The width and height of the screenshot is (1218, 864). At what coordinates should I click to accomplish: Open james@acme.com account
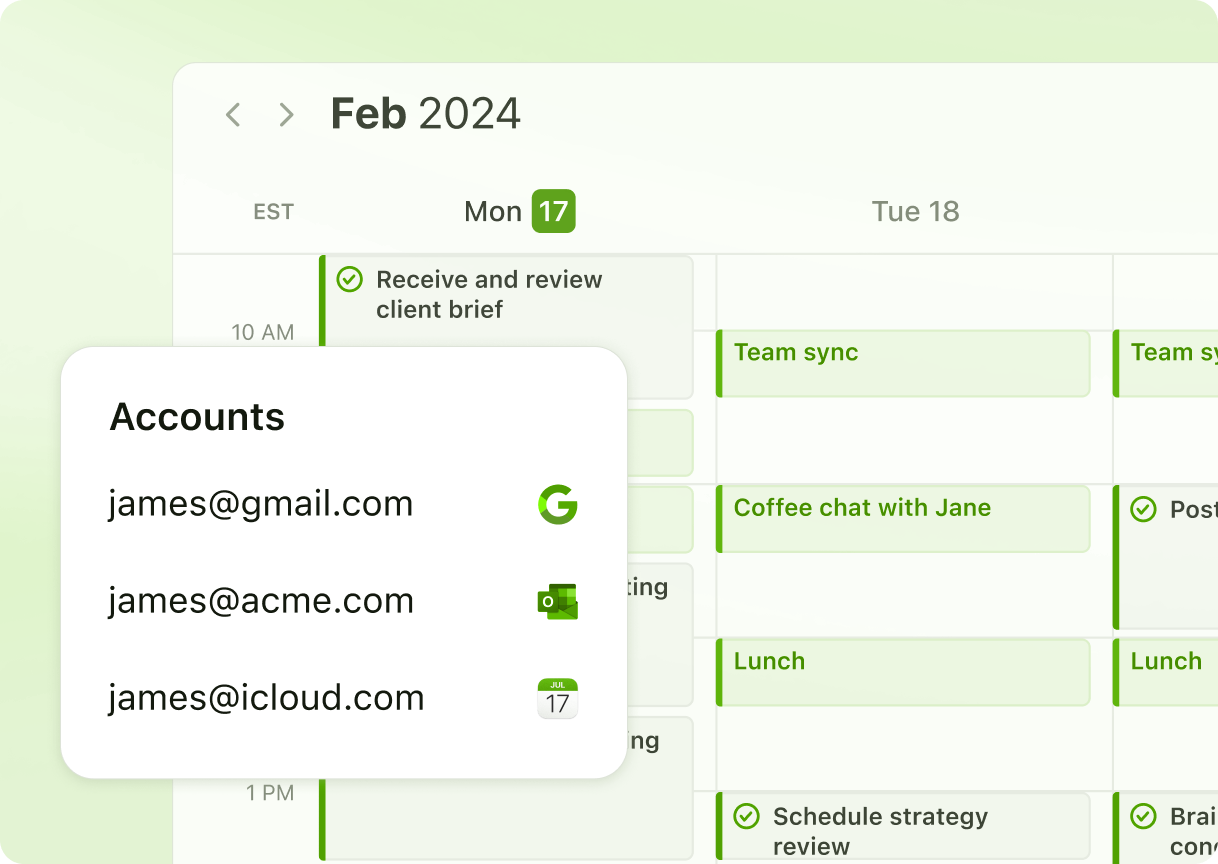pyautogui.click(x=261, y=601)
